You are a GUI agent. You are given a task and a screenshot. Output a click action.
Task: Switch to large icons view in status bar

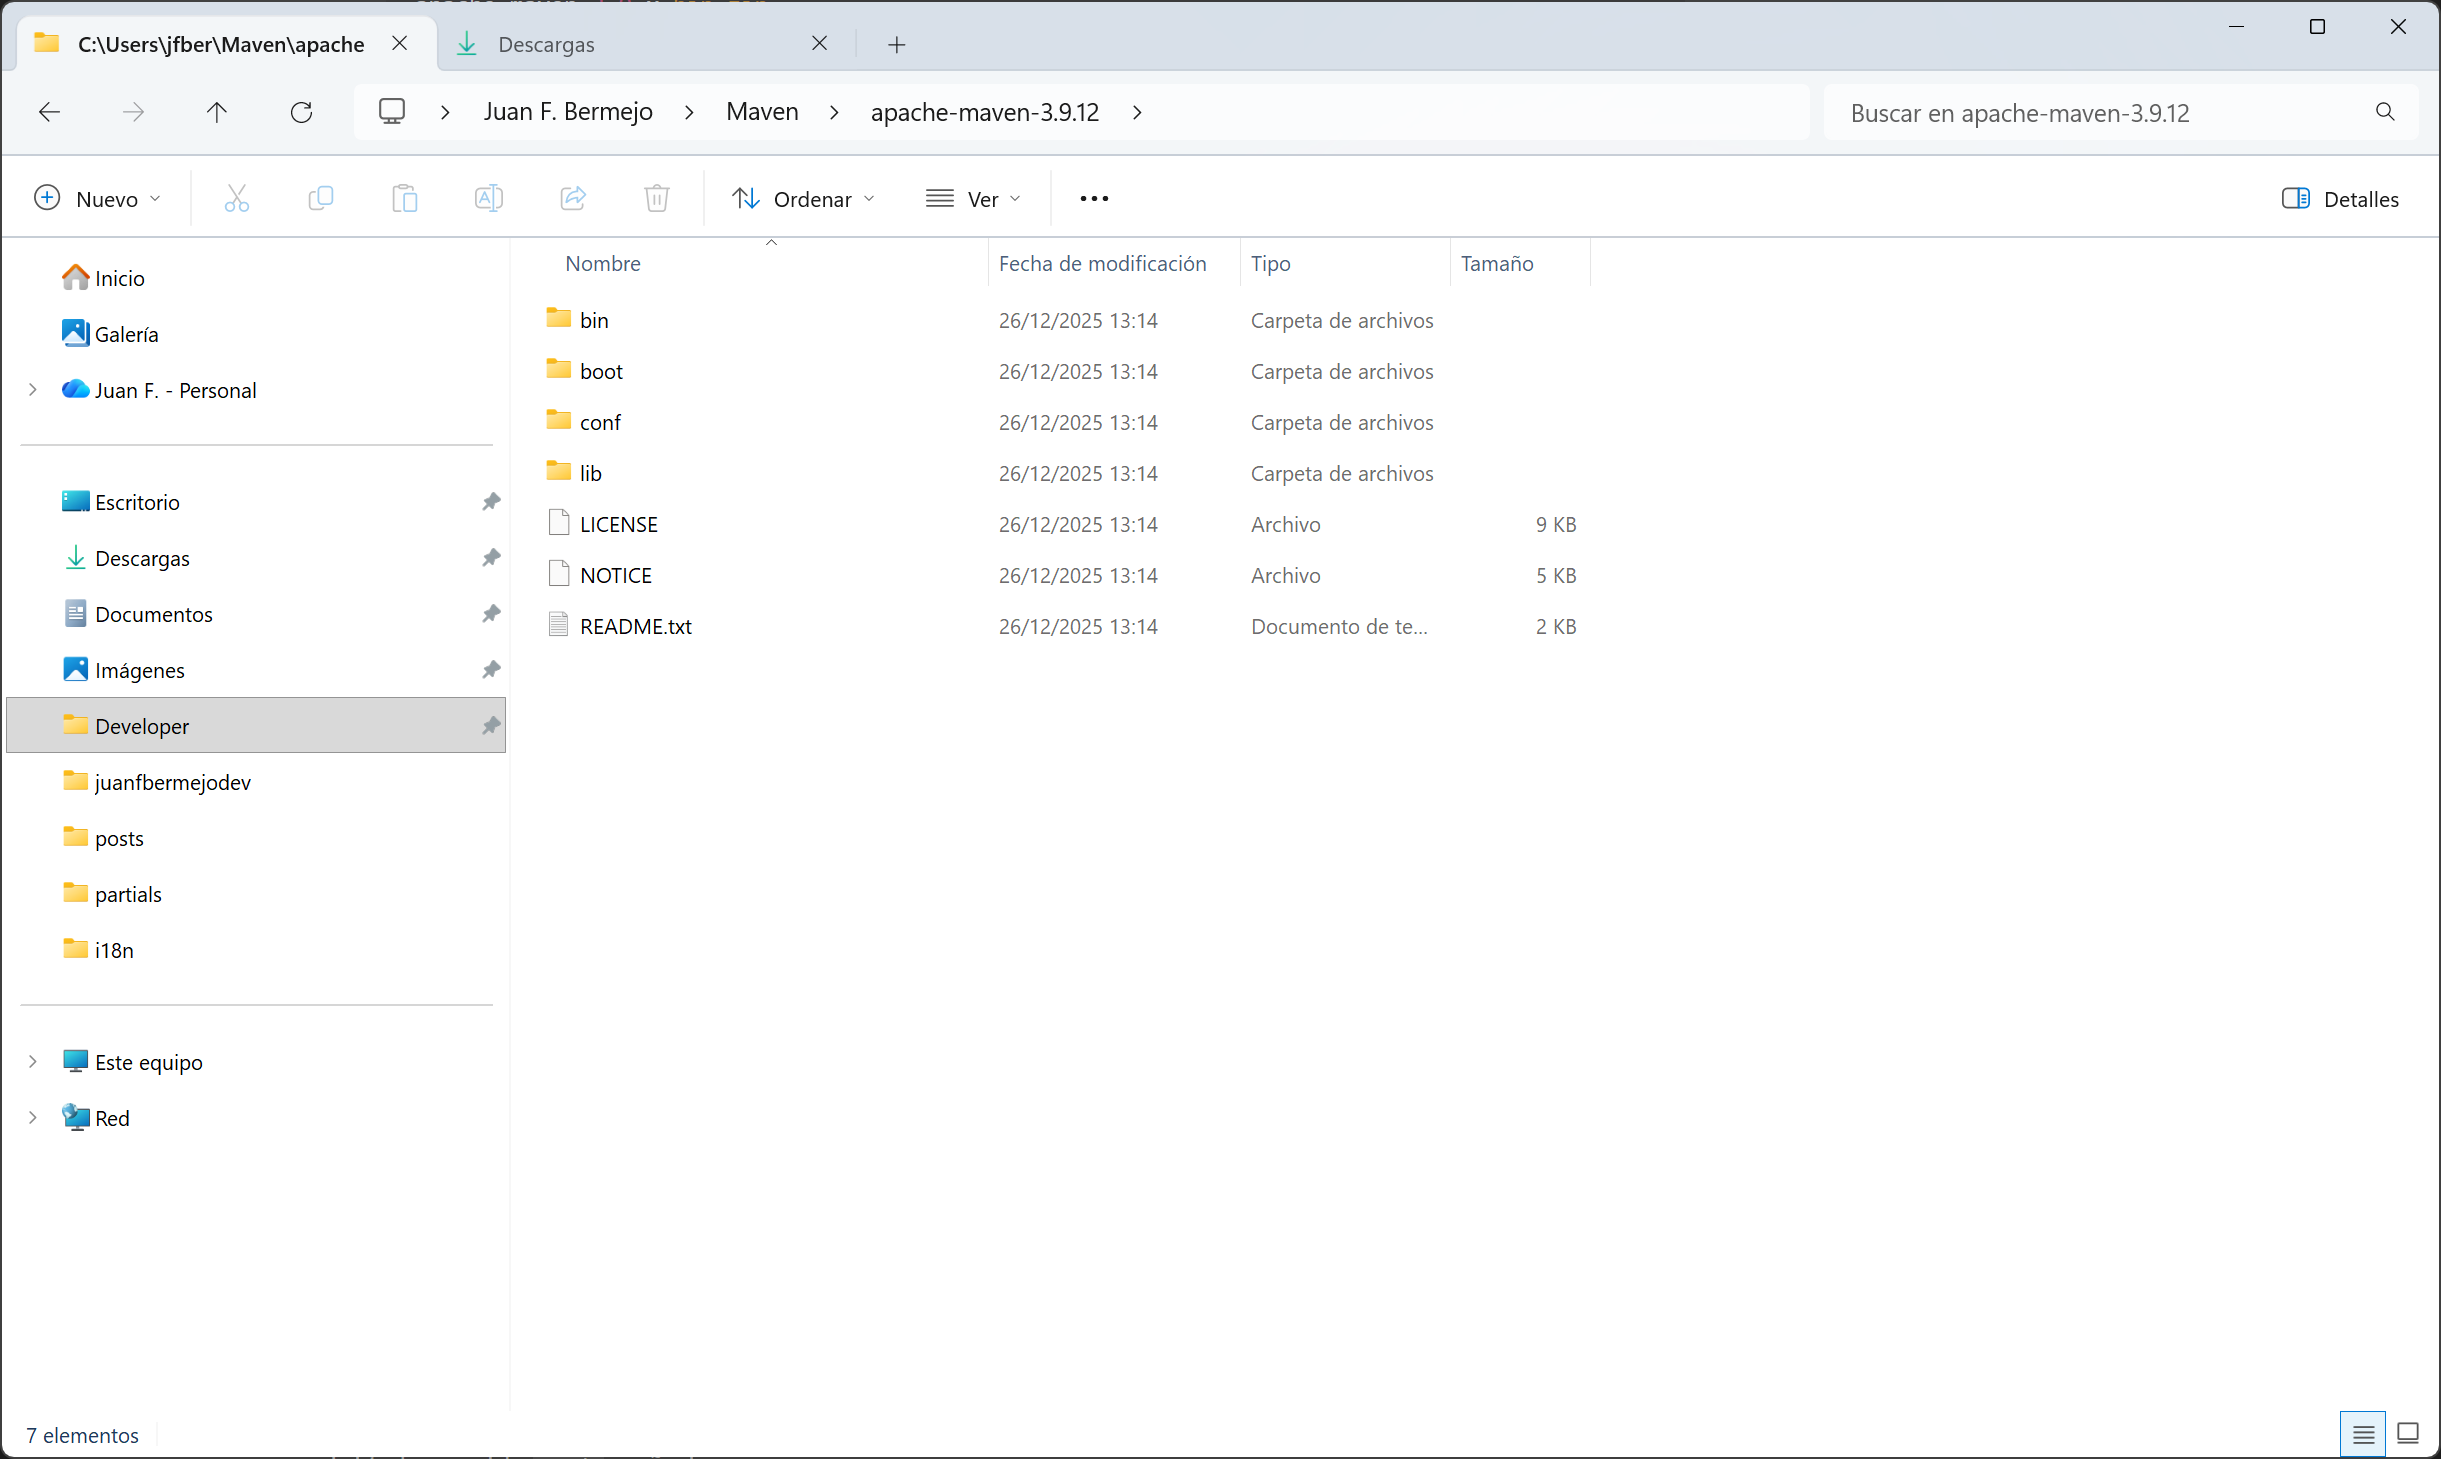(2408, 1434)
